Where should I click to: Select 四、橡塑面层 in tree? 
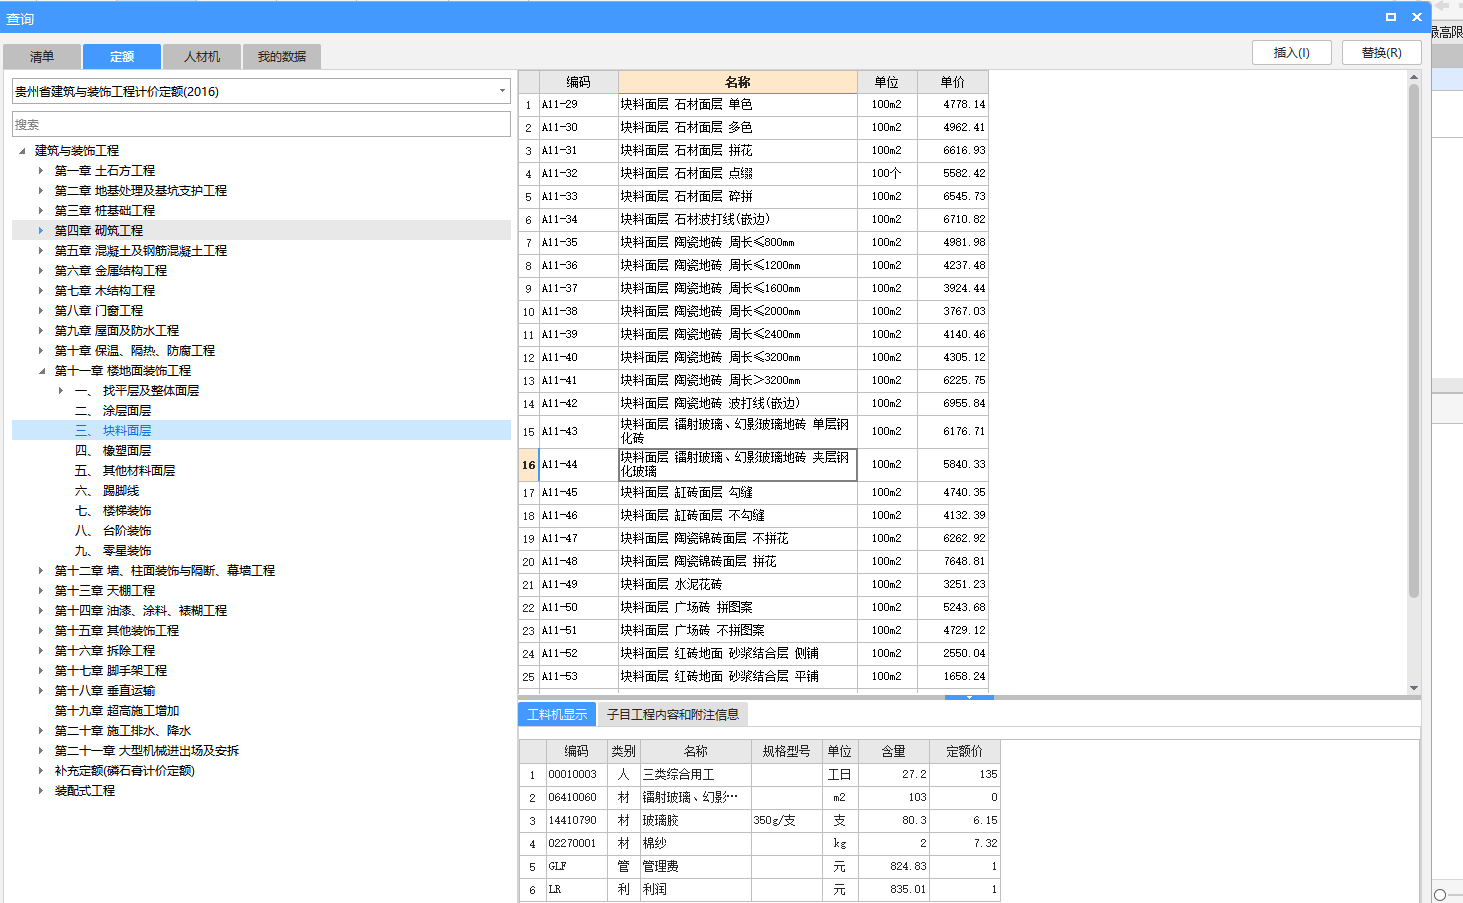point(113,451)
